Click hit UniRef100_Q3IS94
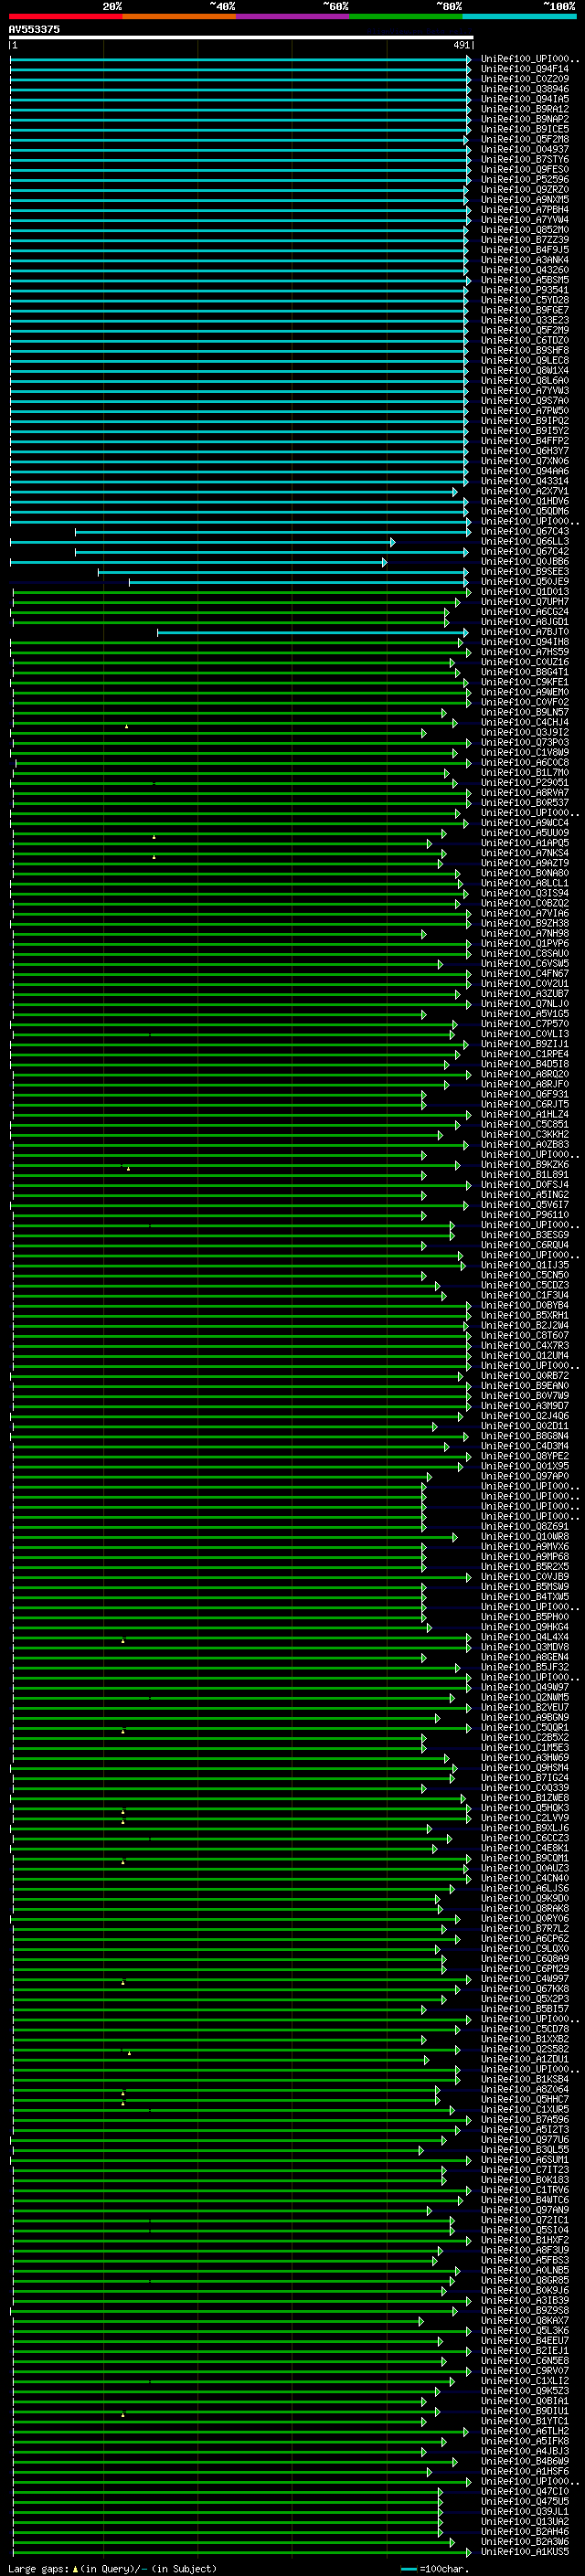The width and height of the screenshot is (585, 2576). (x=524, y=893)
